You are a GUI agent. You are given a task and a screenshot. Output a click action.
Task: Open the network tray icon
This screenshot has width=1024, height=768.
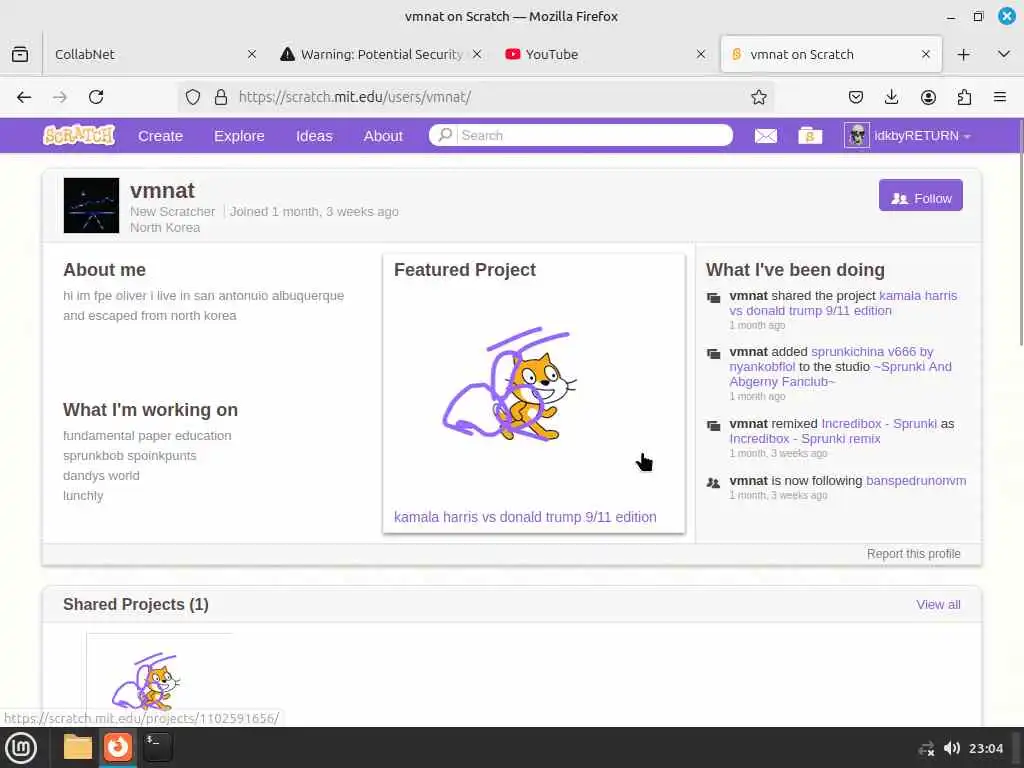[925, 748]
